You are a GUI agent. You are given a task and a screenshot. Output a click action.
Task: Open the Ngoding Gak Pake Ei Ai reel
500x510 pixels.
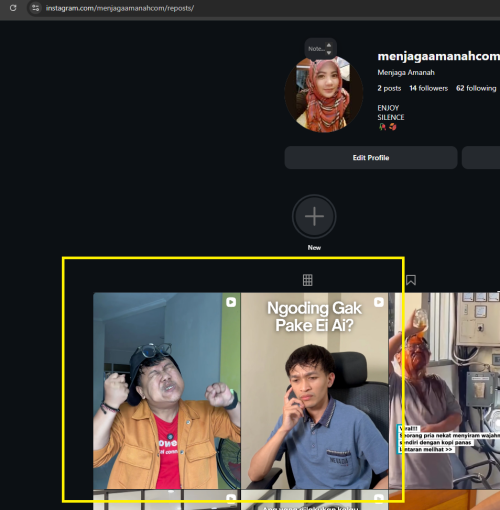[x=314, y=391]
